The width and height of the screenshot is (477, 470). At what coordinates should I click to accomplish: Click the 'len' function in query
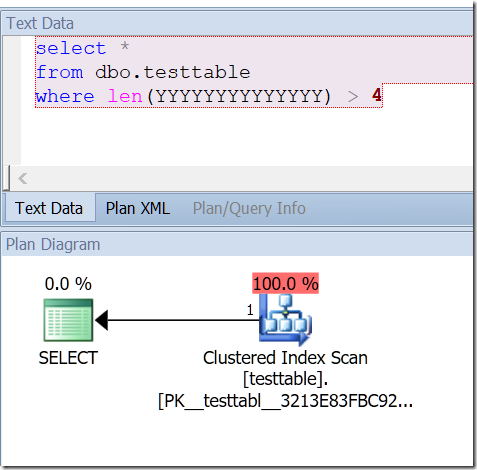click(125, 96)
